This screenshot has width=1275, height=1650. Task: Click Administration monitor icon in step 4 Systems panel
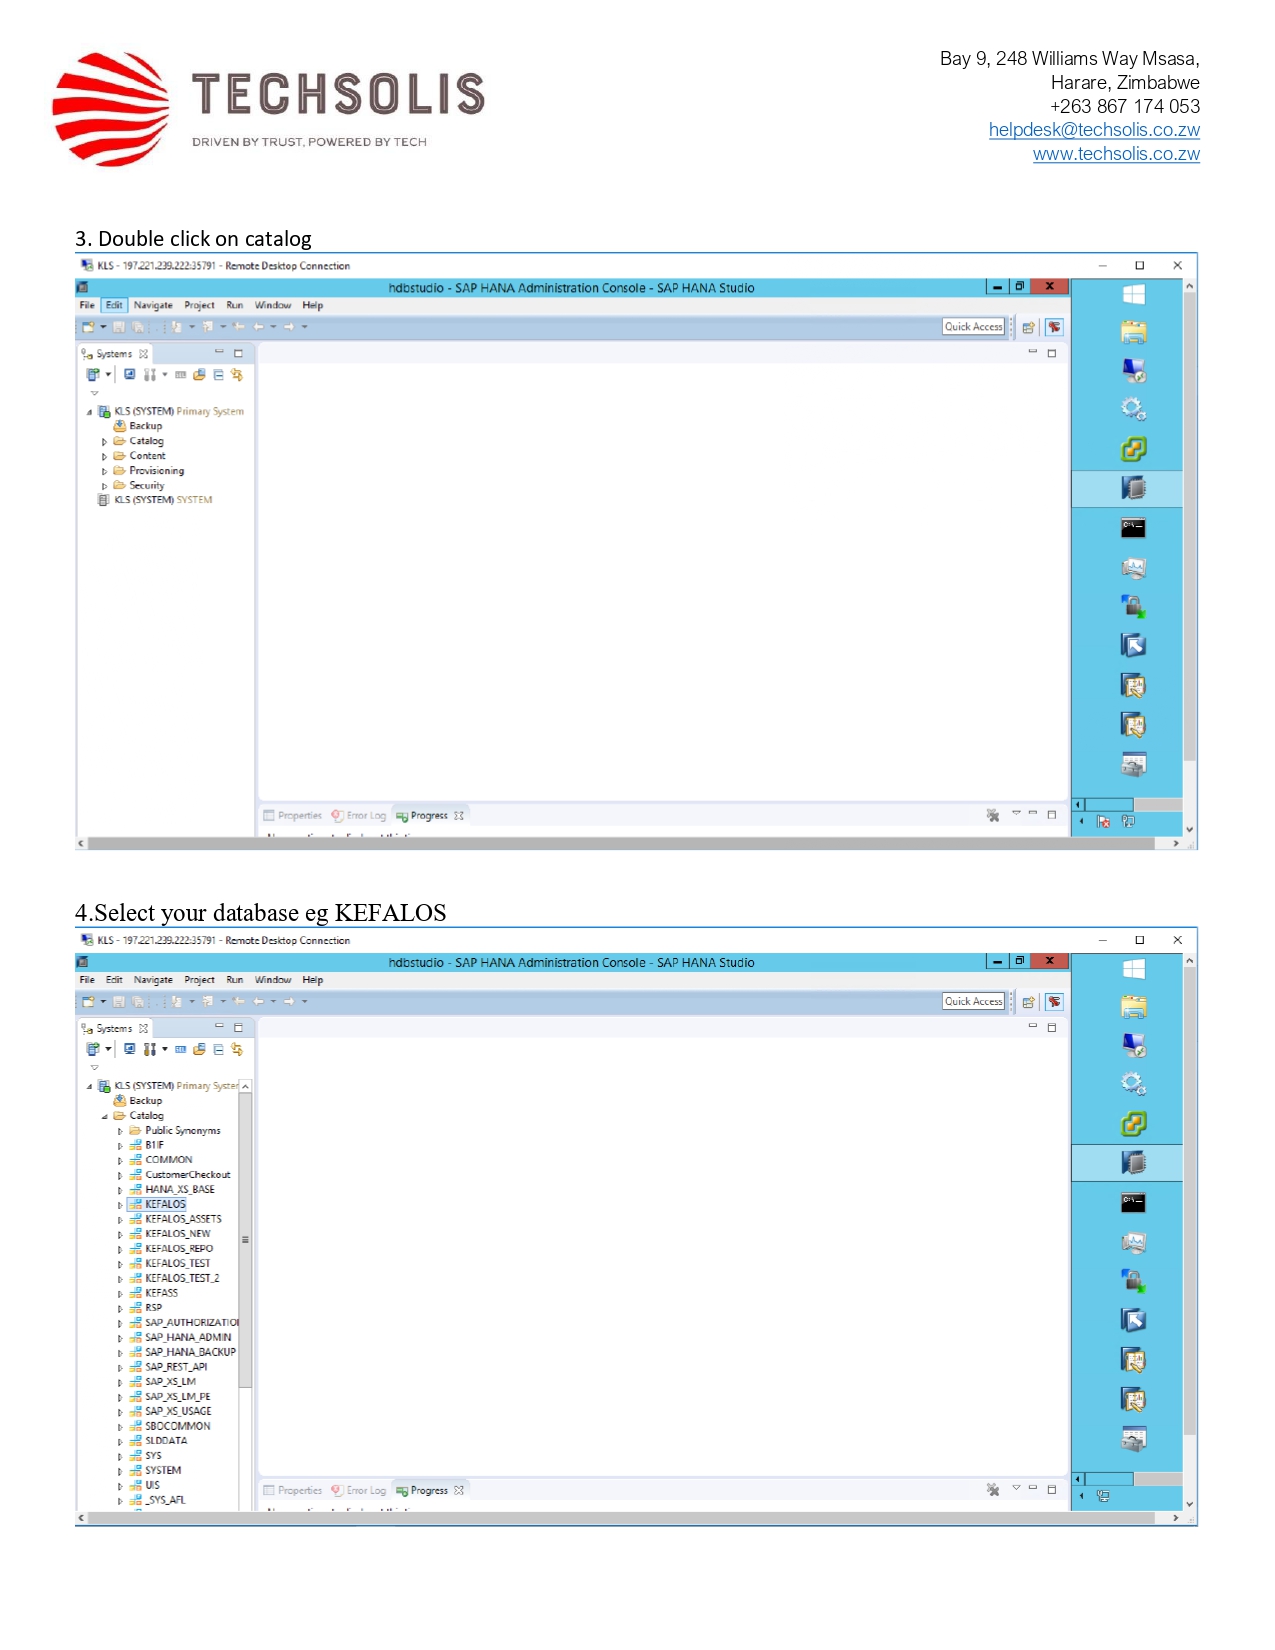point(129,1050)
